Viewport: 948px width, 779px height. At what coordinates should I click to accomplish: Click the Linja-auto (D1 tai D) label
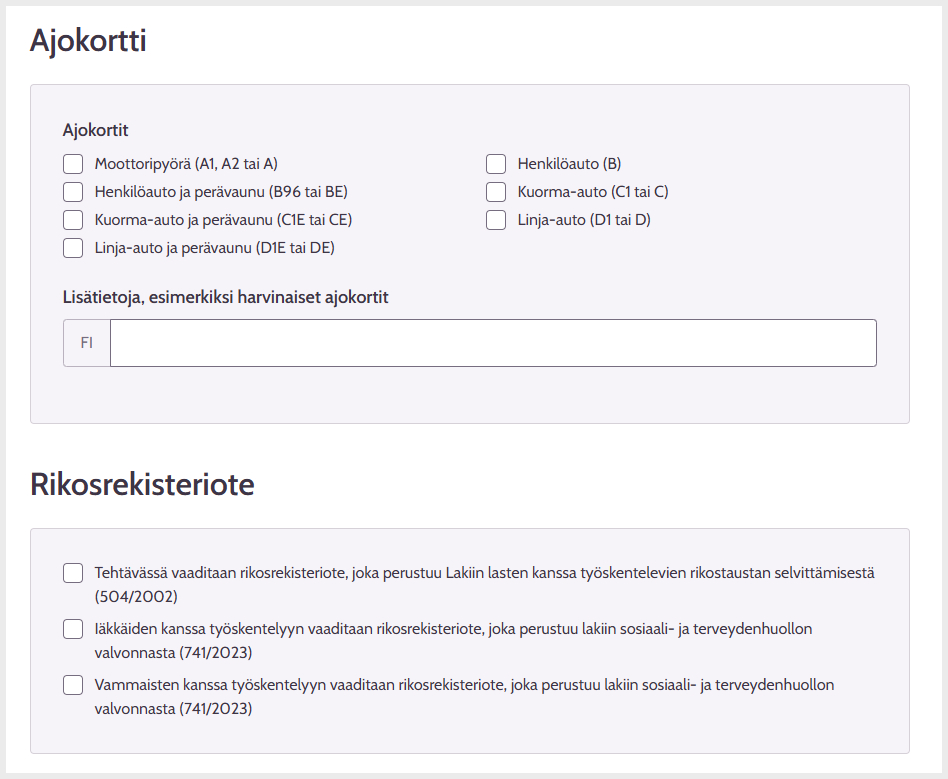pyautogui.click(x=584, y=220)
